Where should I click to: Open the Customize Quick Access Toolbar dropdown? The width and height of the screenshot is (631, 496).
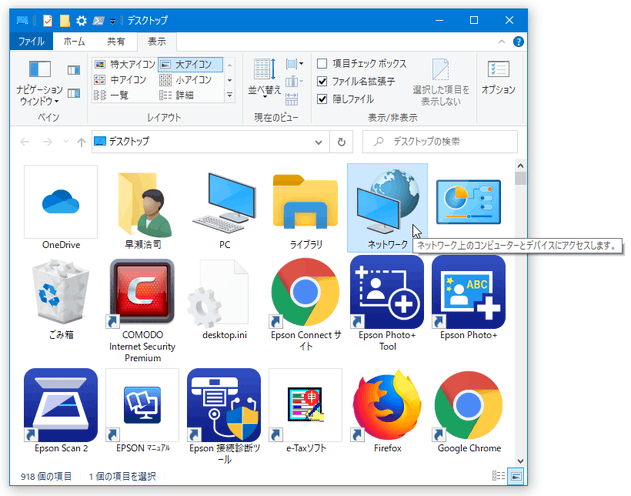click(x=113, y=21)
